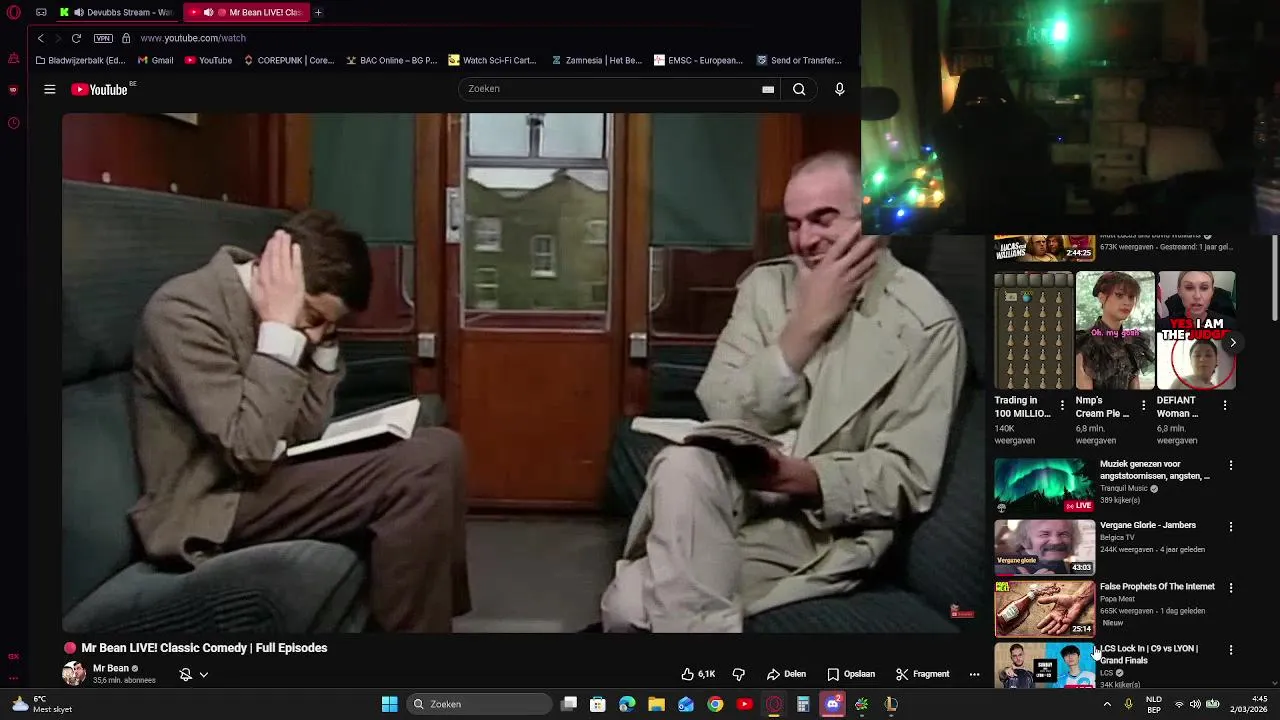This screenshot has height=720, width=1280.
Task: Switch to Mr Bean LIVE tab
Action: tap(247, 12)
